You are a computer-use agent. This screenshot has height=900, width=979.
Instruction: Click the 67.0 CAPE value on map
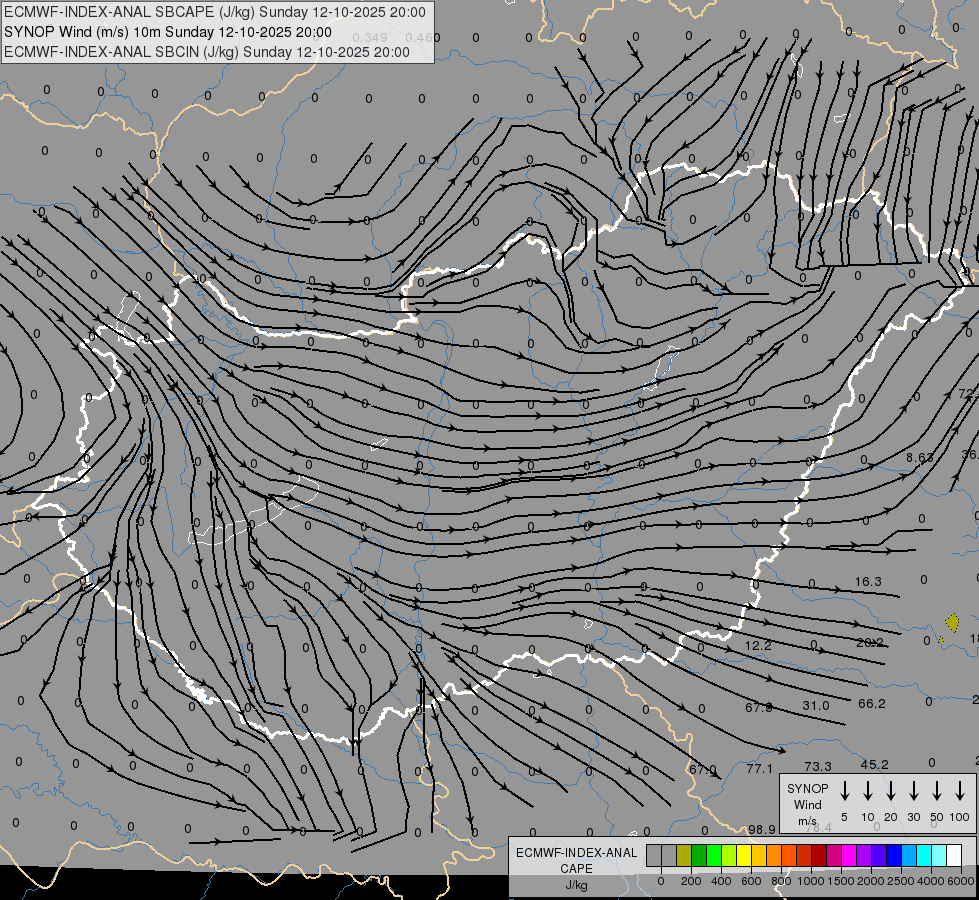point(702,769)
